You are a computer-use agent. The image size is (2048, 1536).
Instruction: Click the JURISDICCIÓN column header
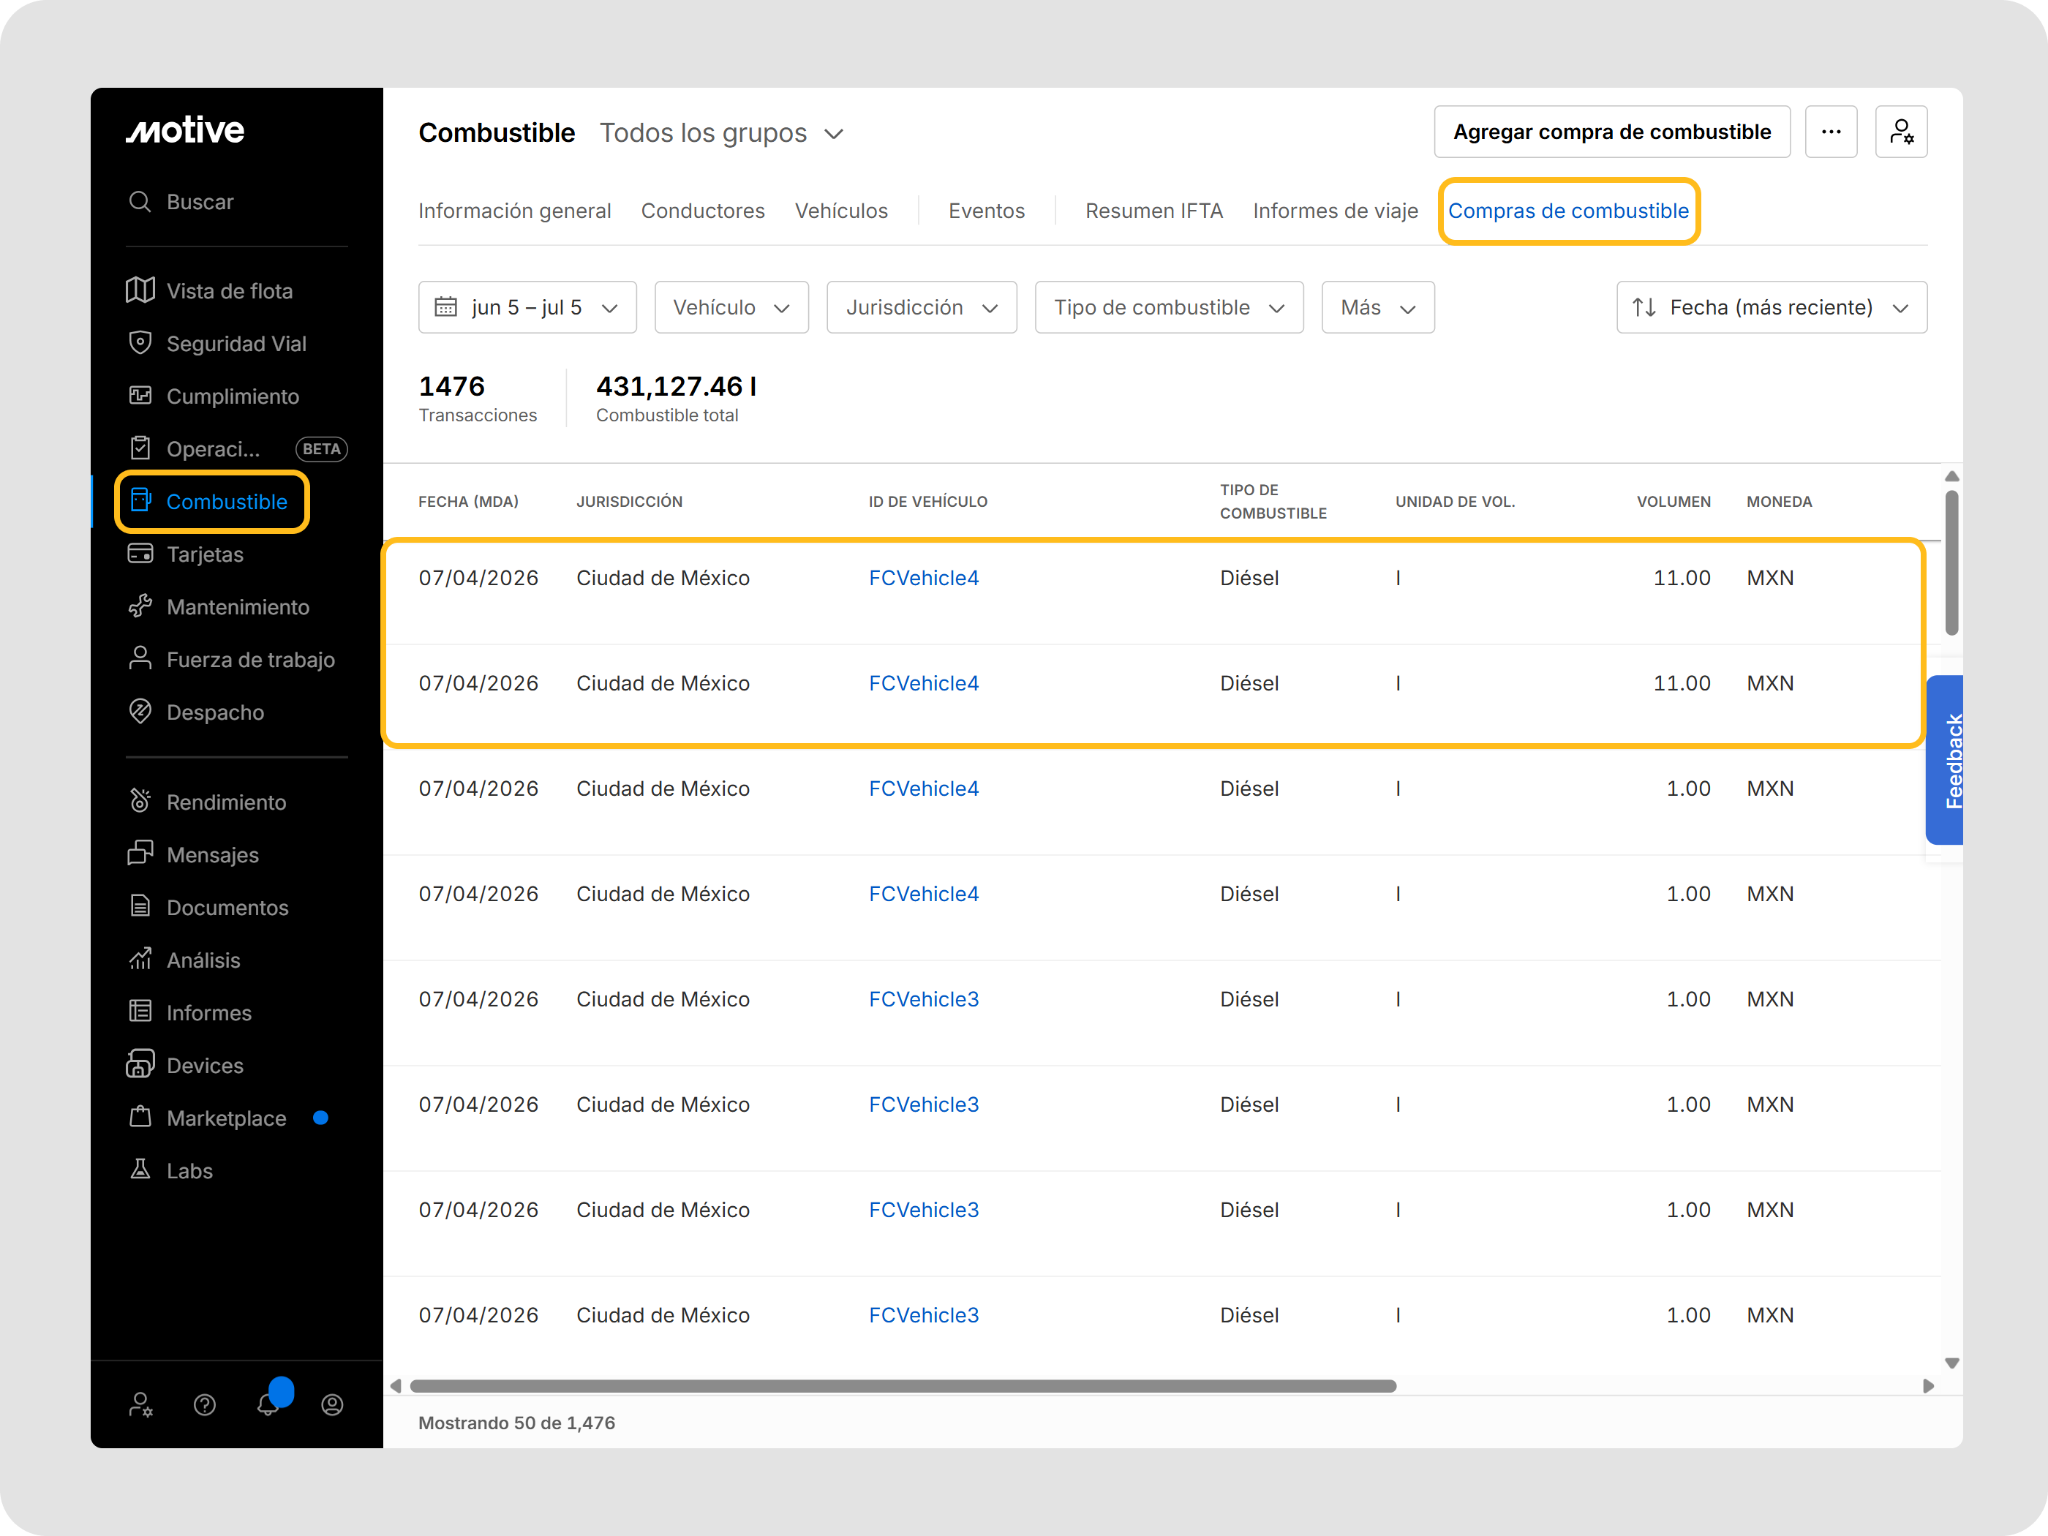click(629, 502)
